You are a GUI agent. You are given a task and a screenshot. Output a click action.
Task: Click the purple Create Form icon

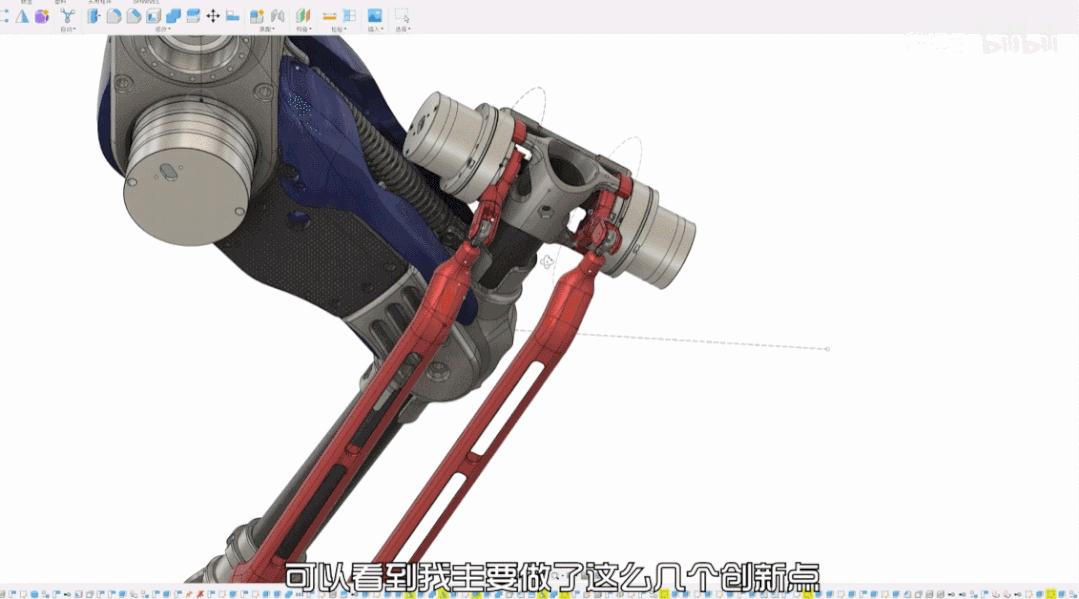pyautogui.click(x=41, y=16)
